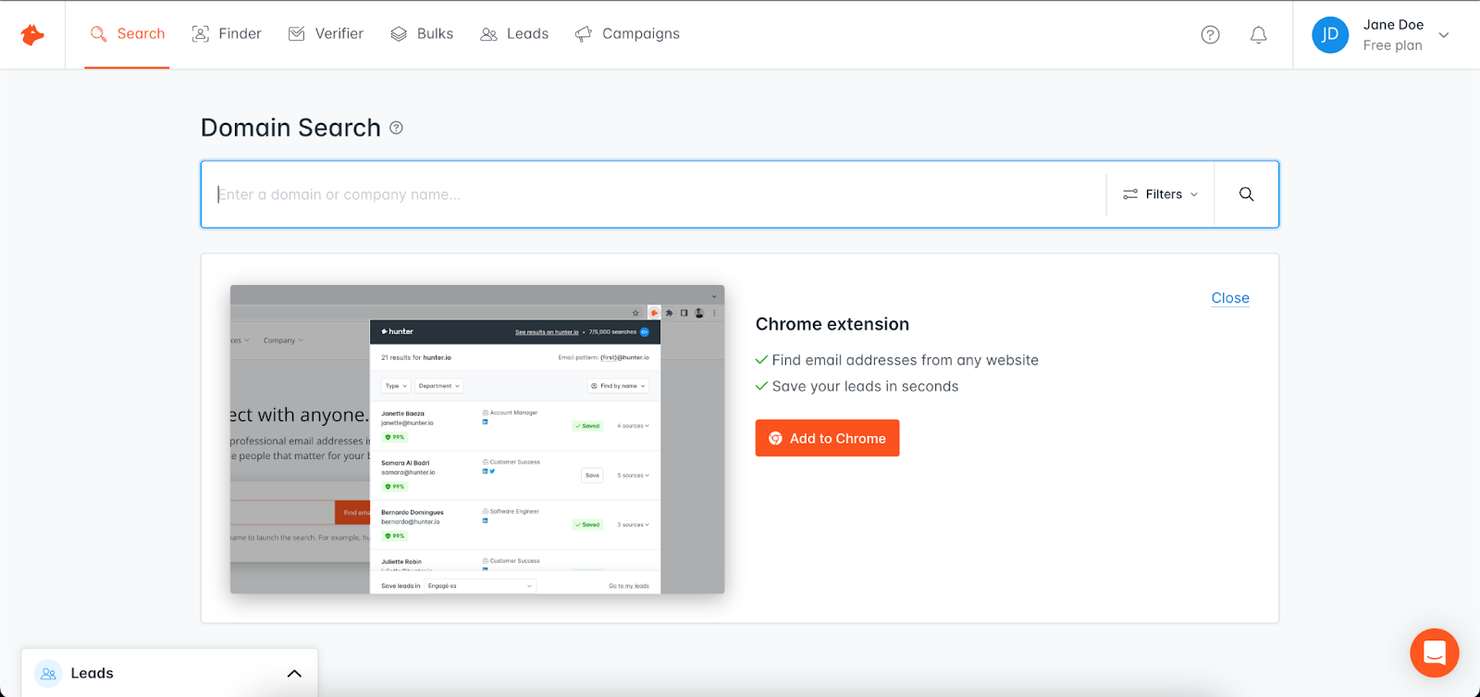Focus the domain or company name input
This screenshot has height=697, width=1480.
pyautogui.click(x=650, y=194)
